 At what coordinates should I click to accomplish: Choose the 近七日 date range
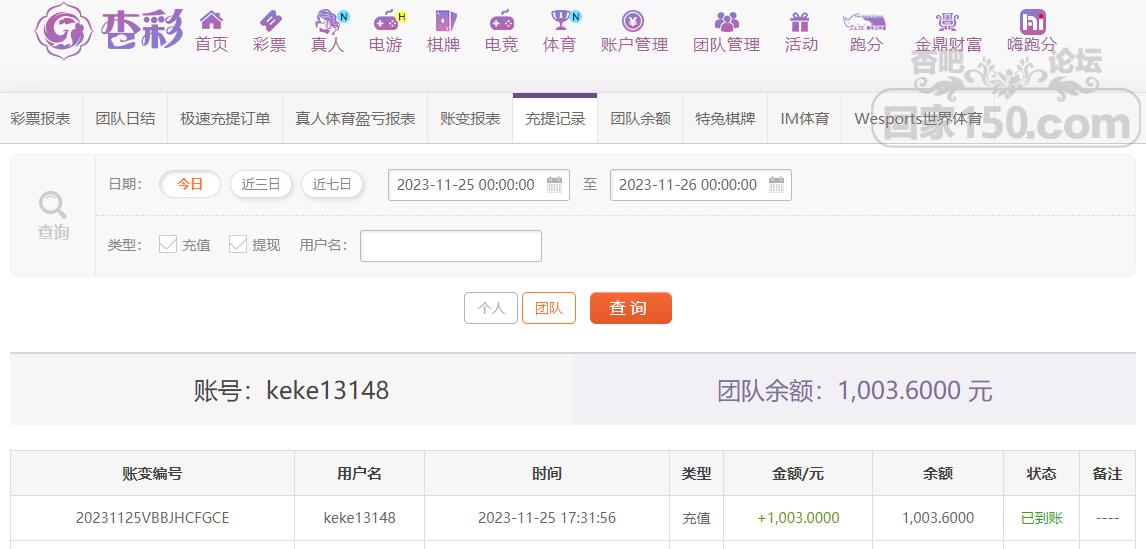331,184
